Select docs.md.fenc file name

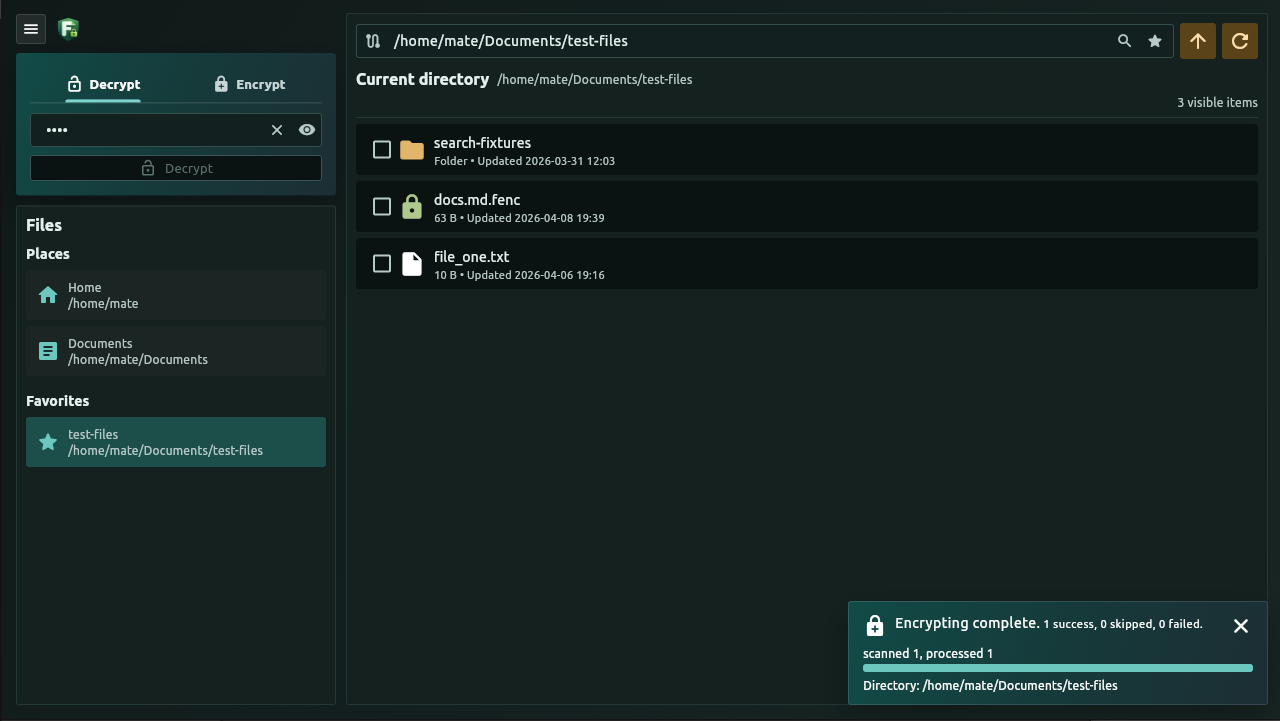point(477,200)
